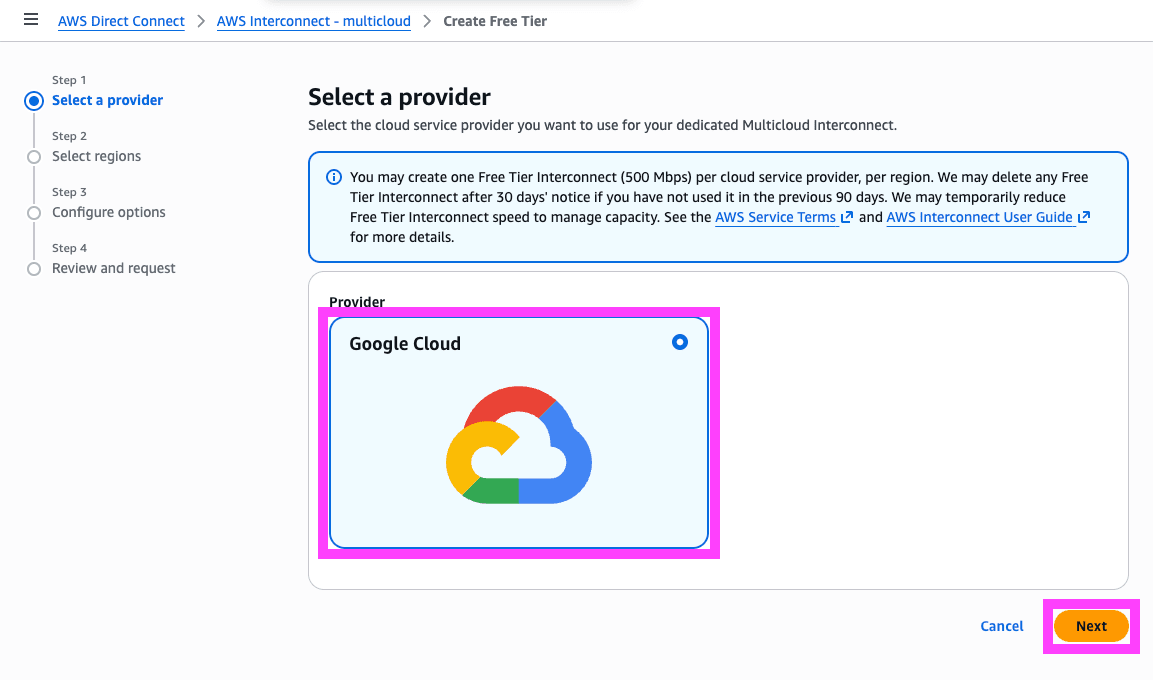The height and width of the screenshot is (680, 1153).
Task: Click Next to proceed to regions
Action: [x=1091, y=626]
